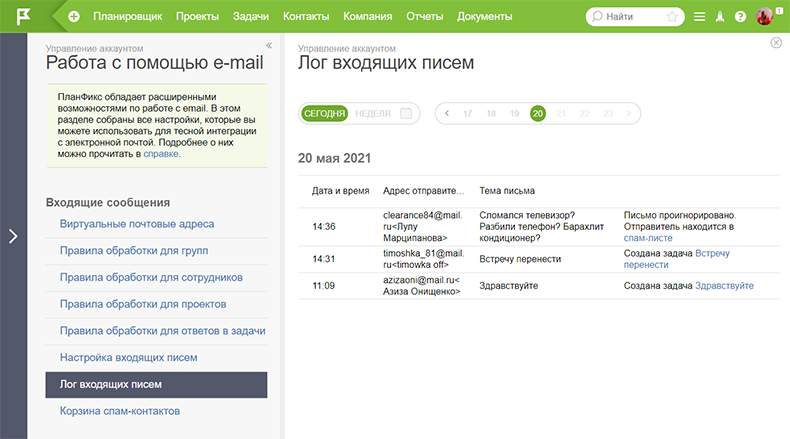Open Правила обработки для ответов в задачи

click(x=163, y=331)
